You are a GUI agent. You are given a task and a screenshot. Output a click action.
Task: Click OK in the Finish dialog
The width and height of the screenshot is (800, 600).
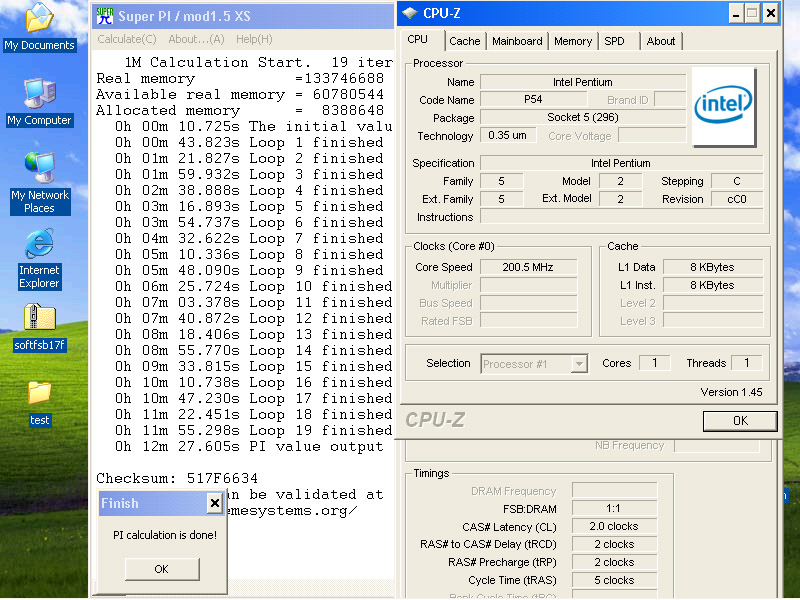[162, 569]
